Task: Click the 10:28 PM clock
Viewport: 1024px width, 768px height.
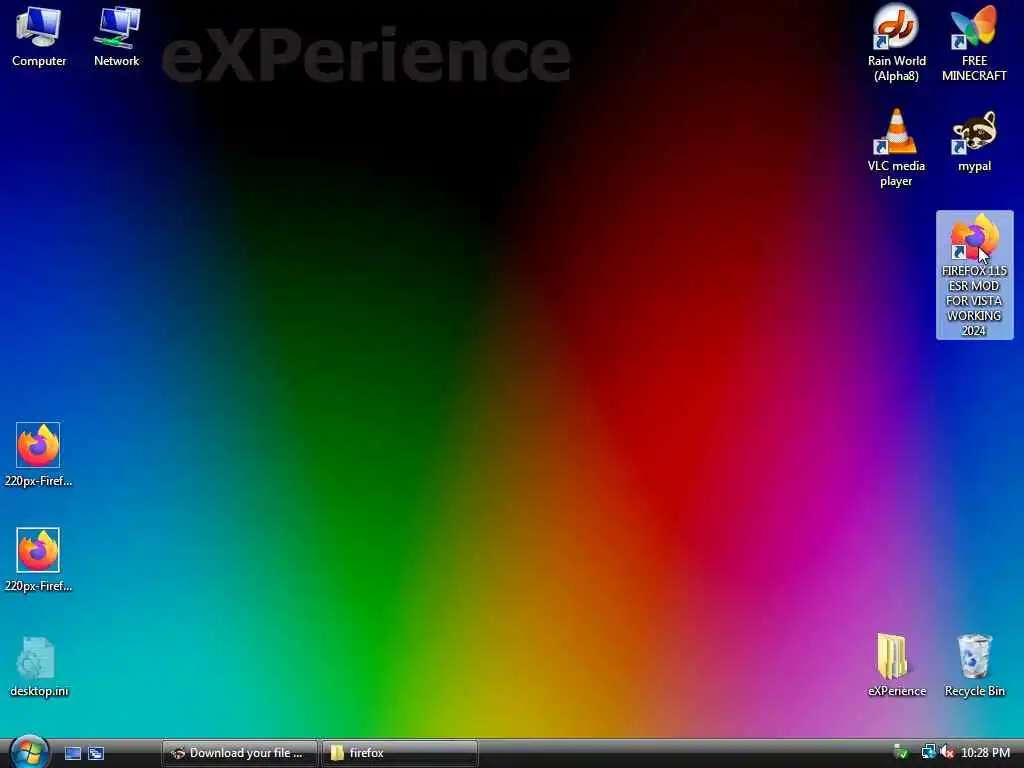Action: tap(985, 753)
